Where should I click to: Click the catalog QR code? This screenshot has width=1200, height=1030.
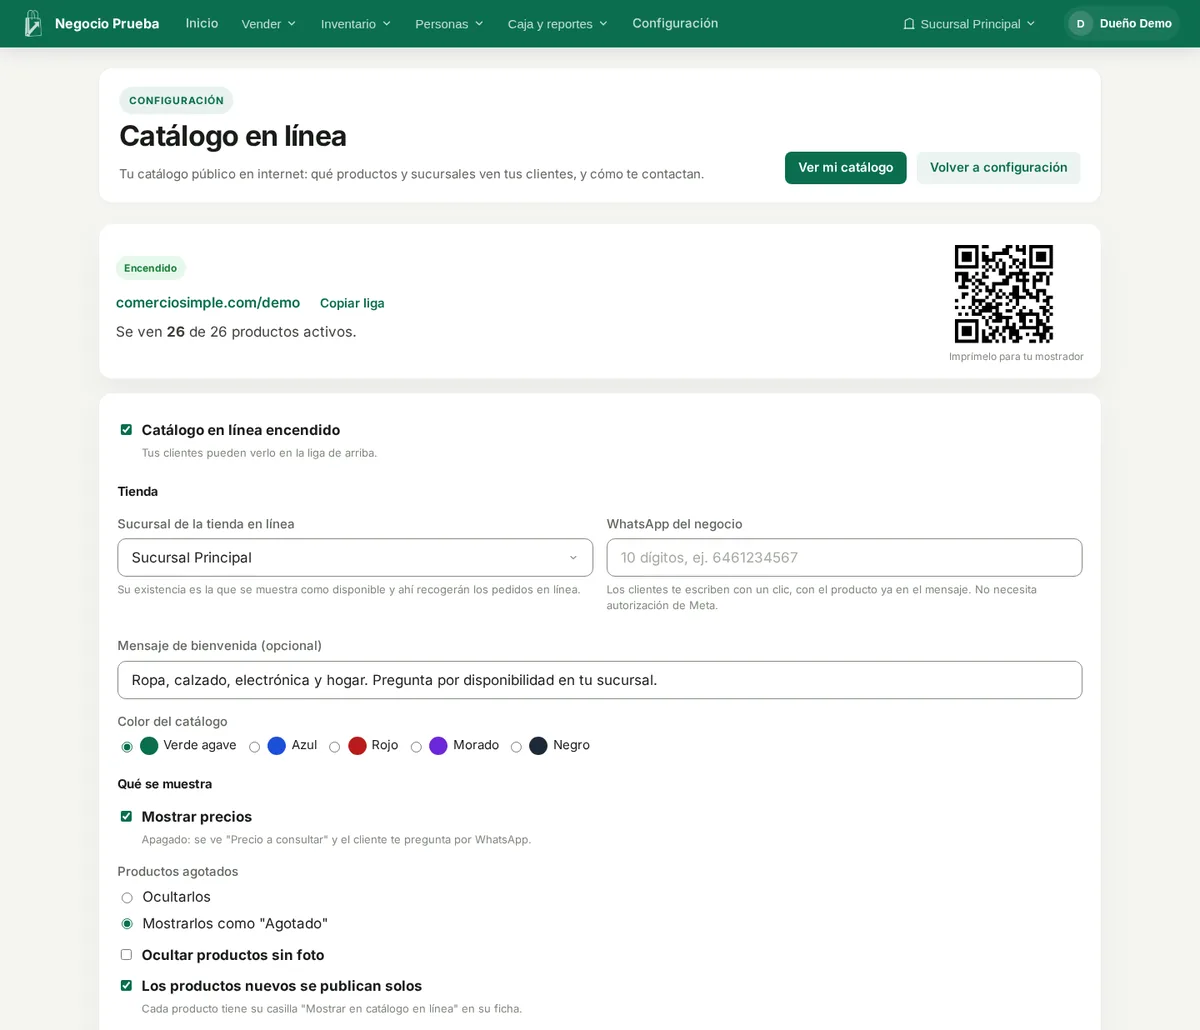click(x=1004, y=294)
